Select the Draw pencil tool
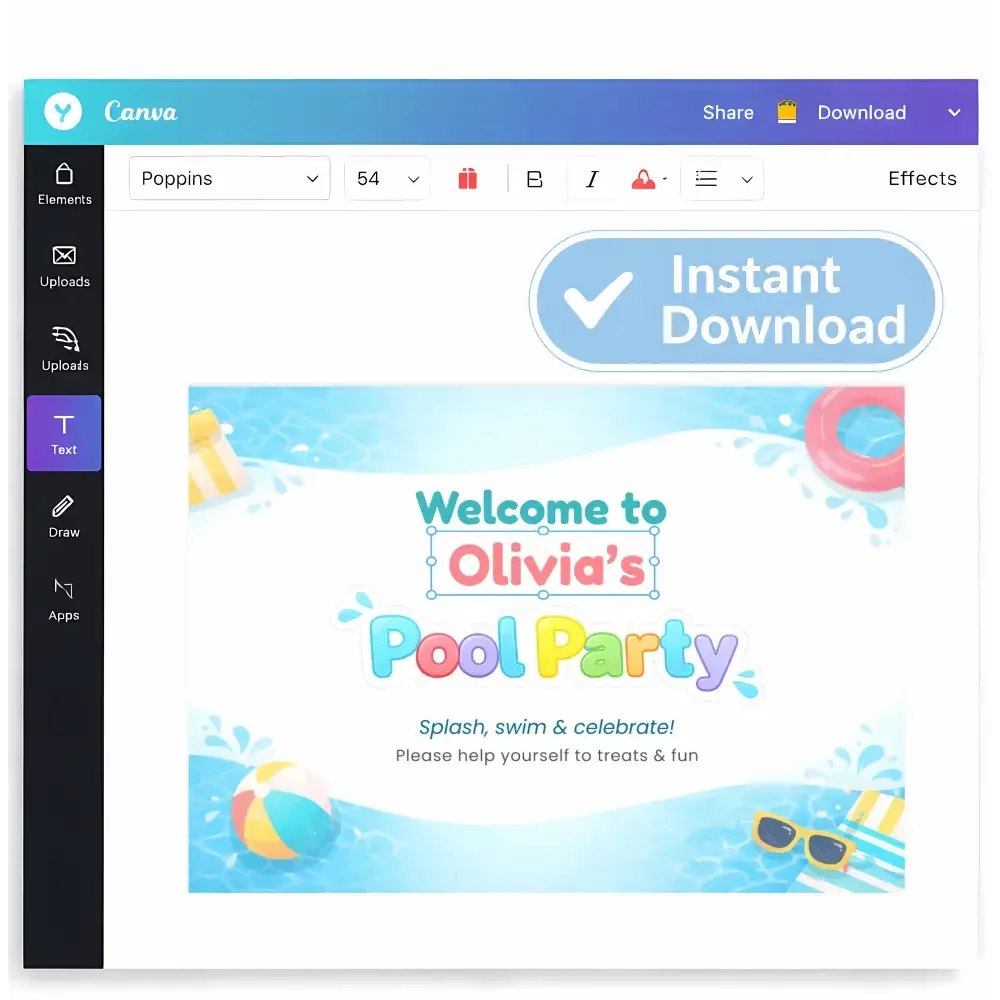Image resolution: width=1000 pixels, height=1000 pixels. [x=64, y=516]
